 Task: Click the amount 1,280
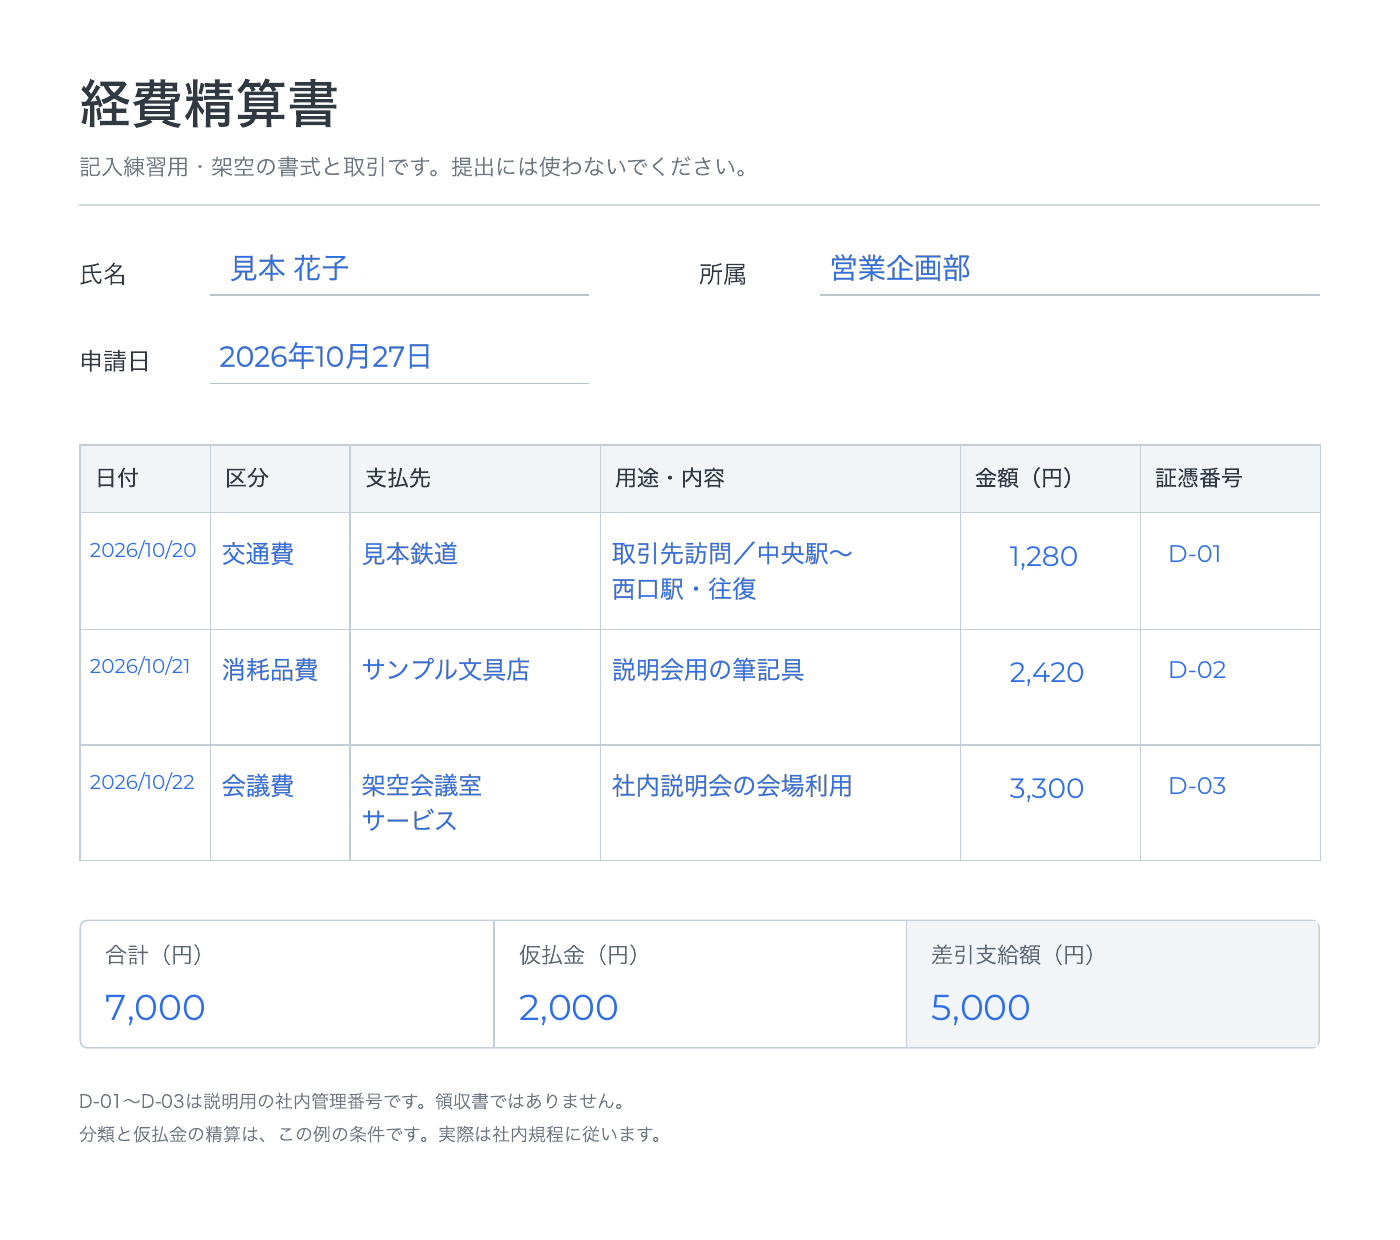(1043, 557)
